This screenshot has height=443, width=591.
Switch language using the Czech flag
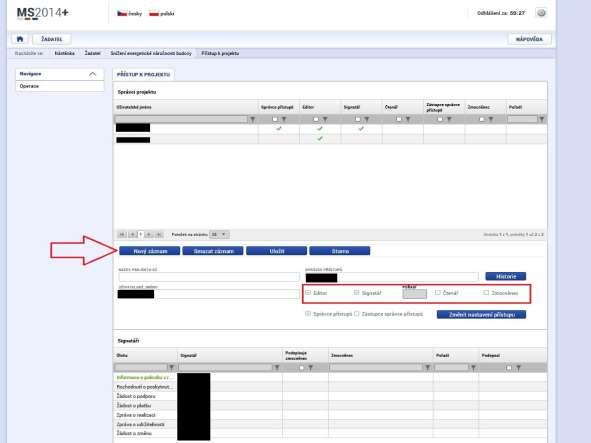pos(122,14)
